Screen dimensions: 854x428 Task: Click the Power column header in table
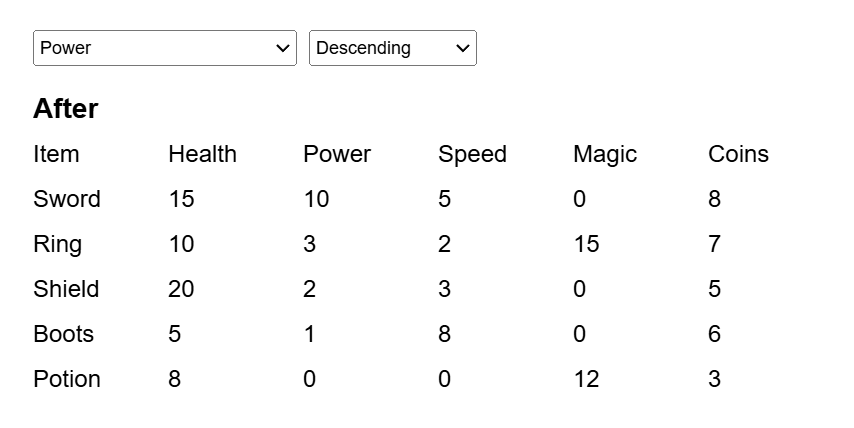(337, 154)
